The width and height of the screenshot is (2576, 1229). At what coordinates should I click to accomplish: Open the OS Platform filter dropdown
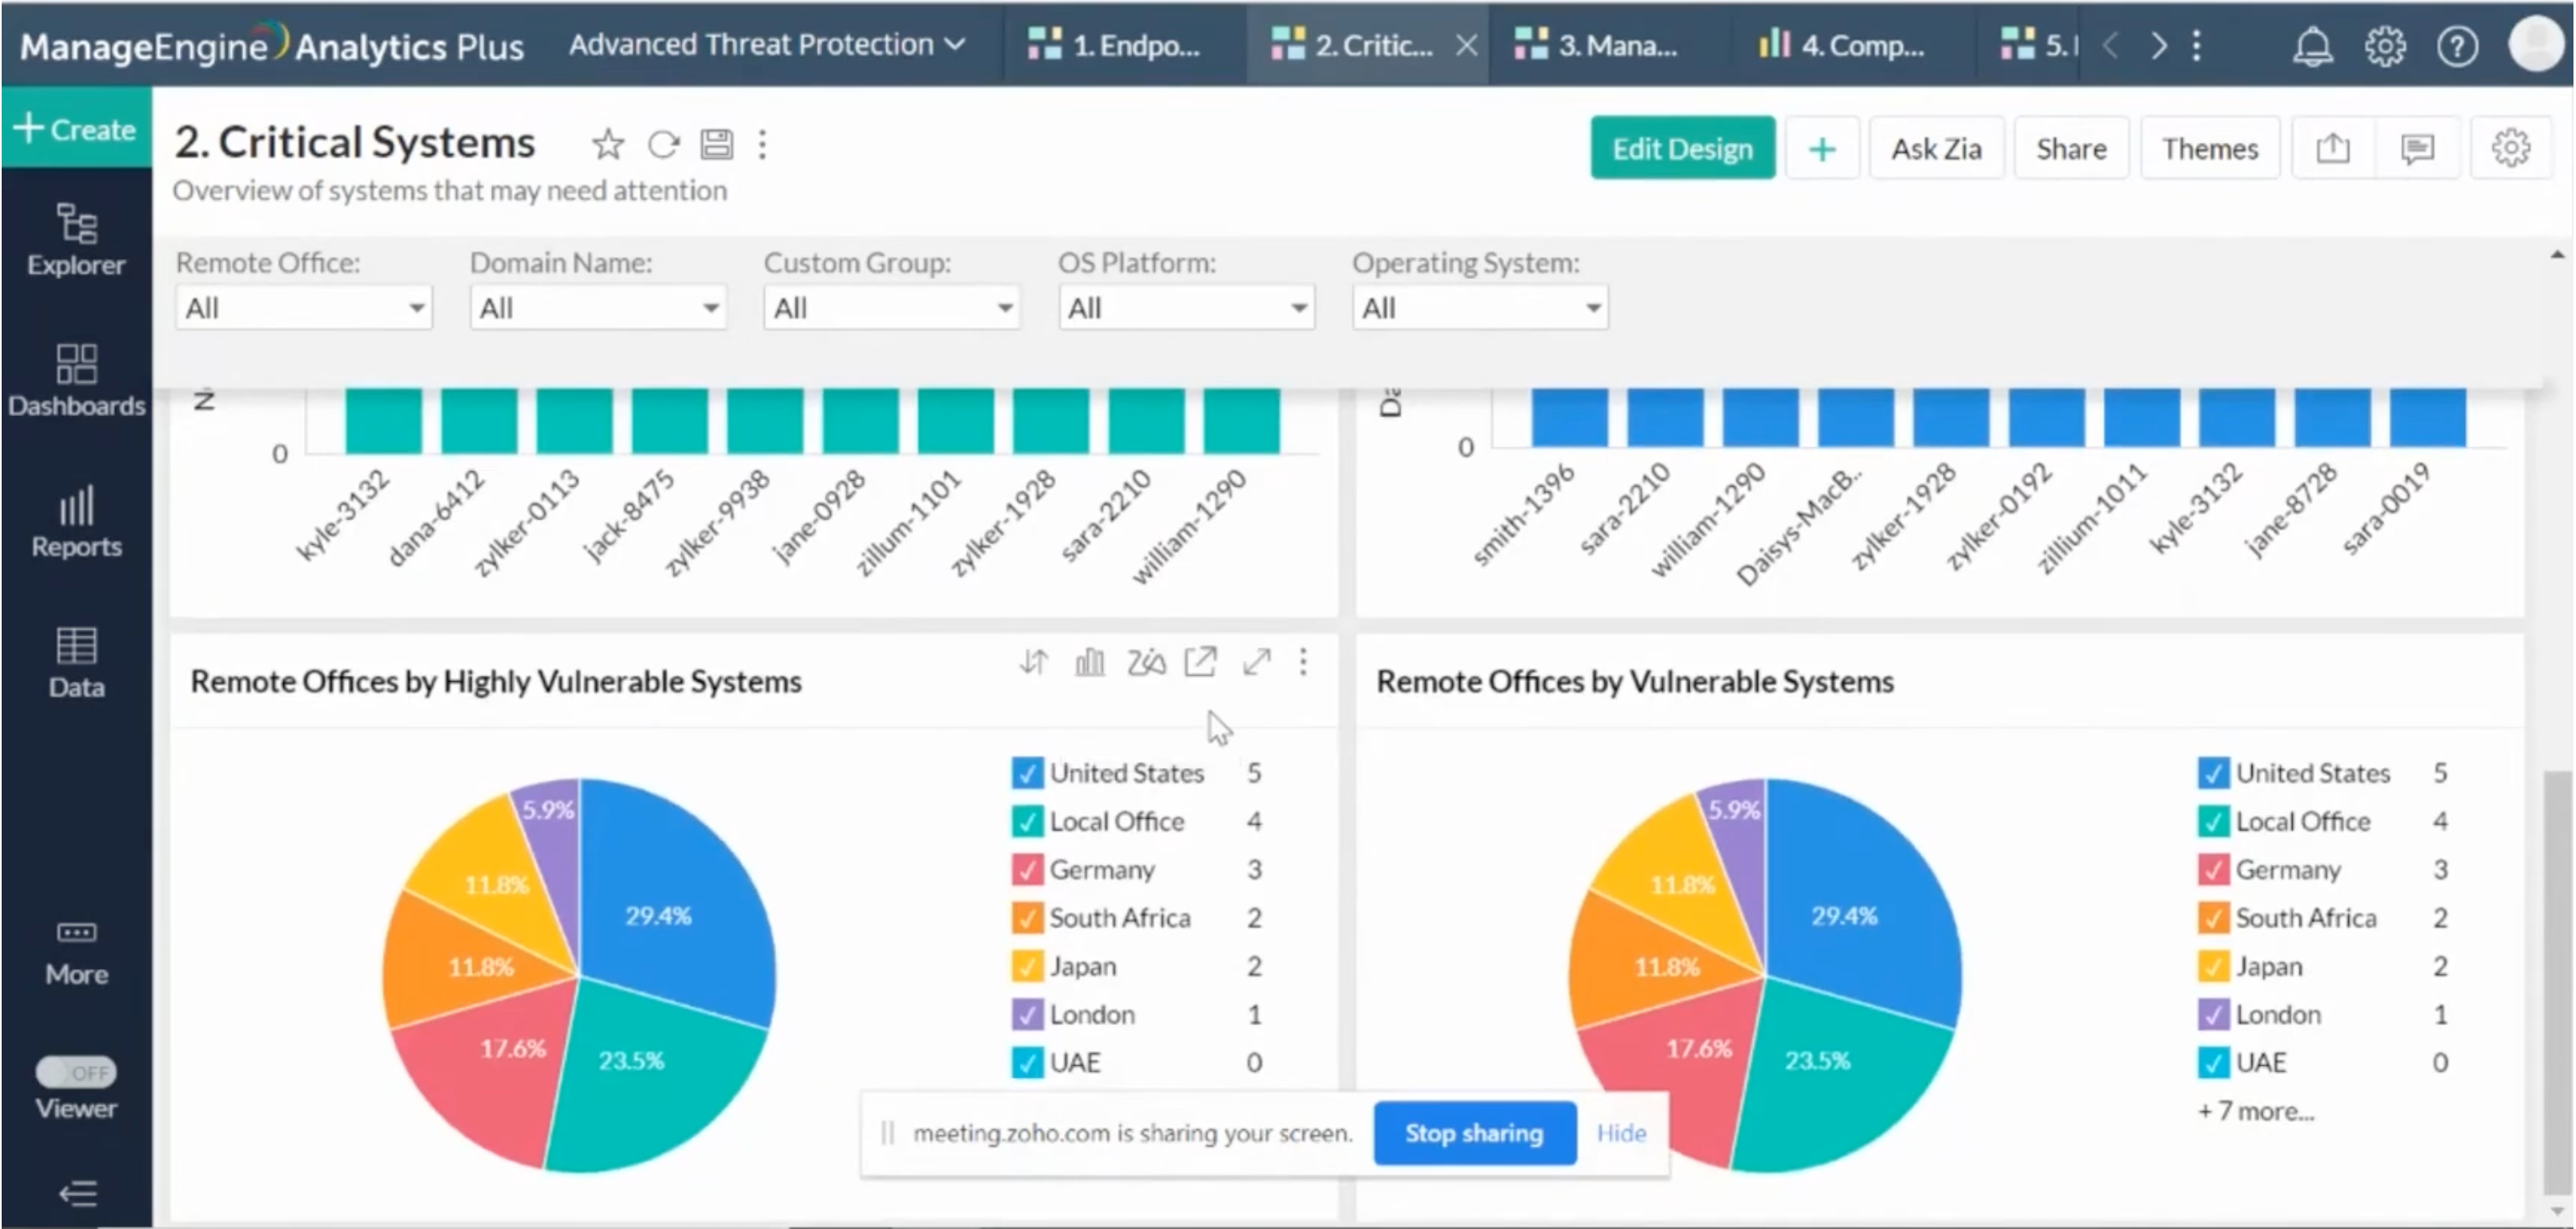[x=1186, y=308]
